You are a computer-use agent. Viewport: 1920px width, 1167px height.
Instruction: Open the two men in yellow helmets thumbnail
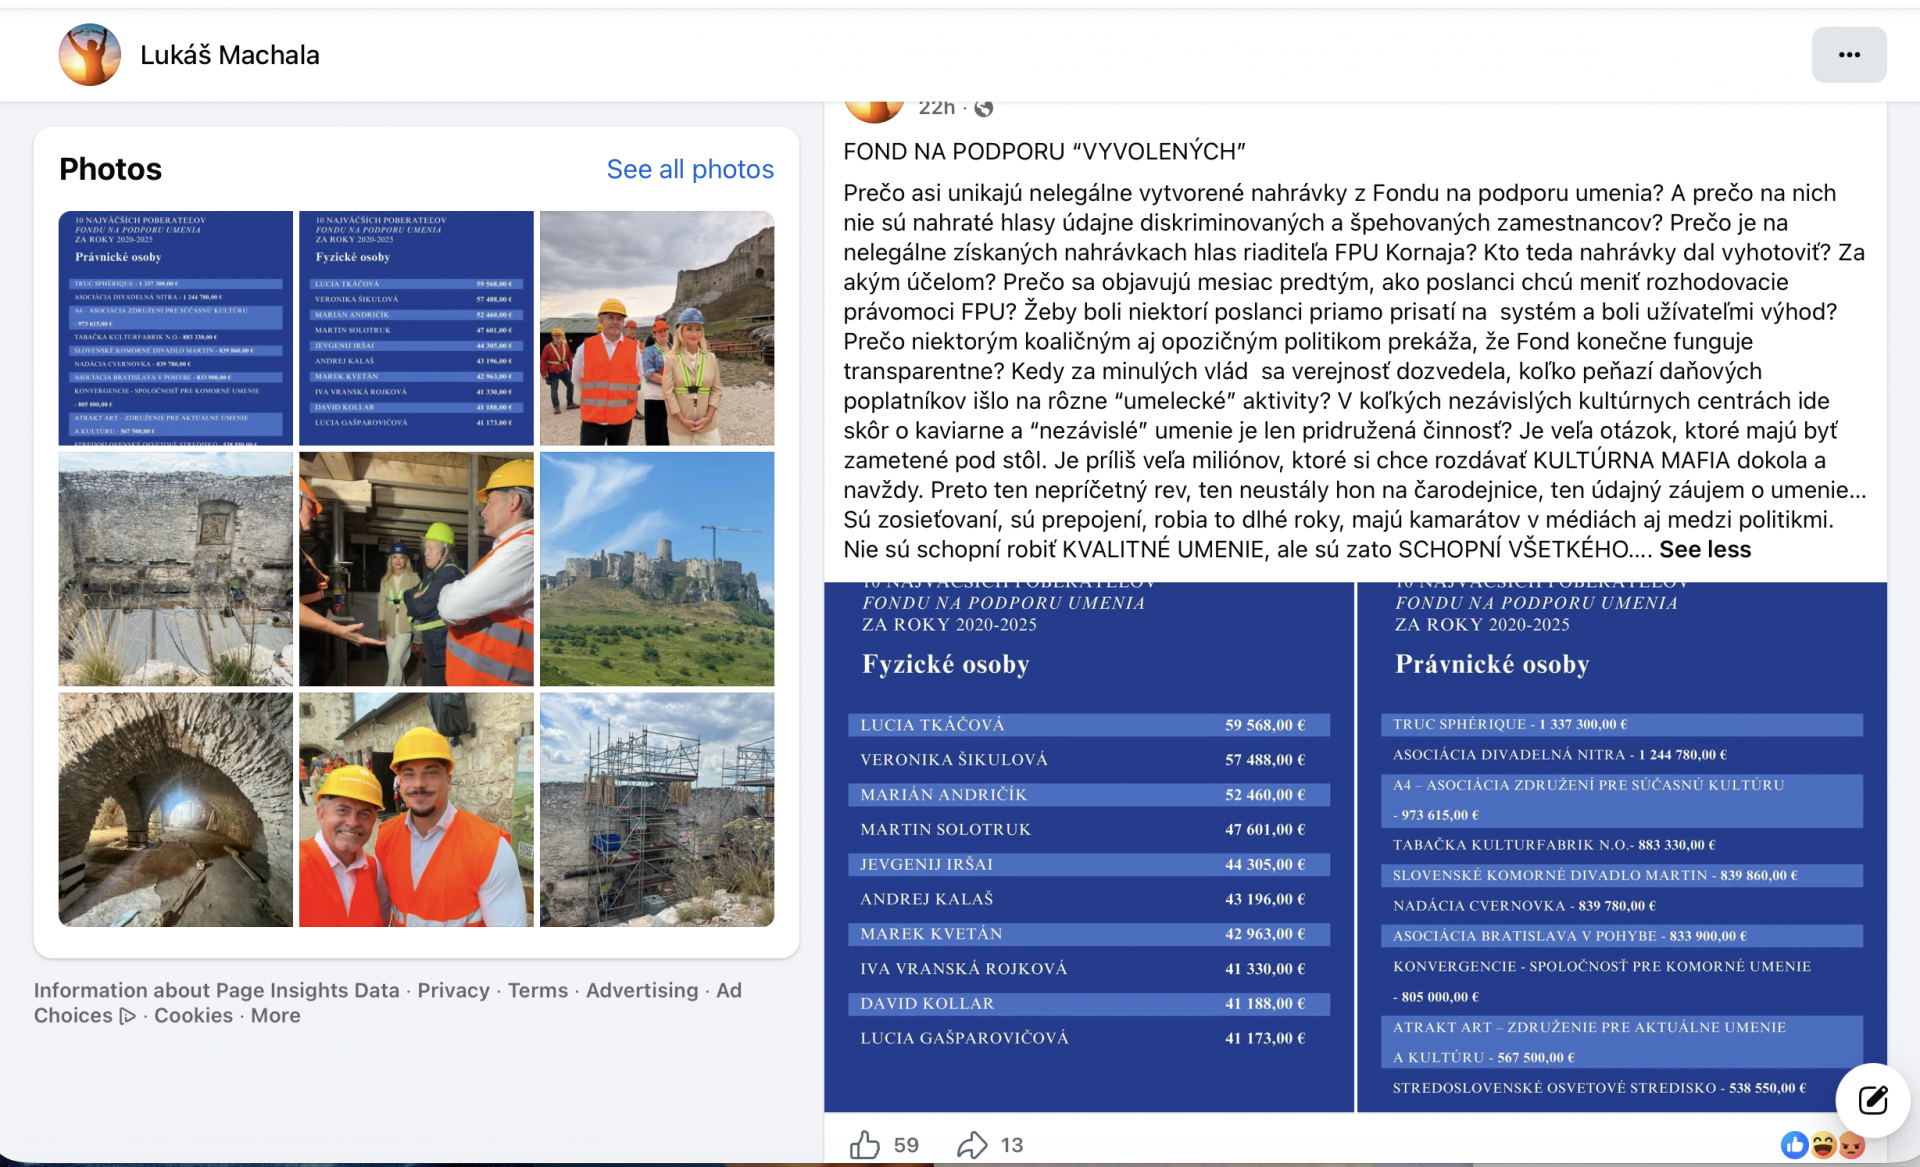click(416, 810)
